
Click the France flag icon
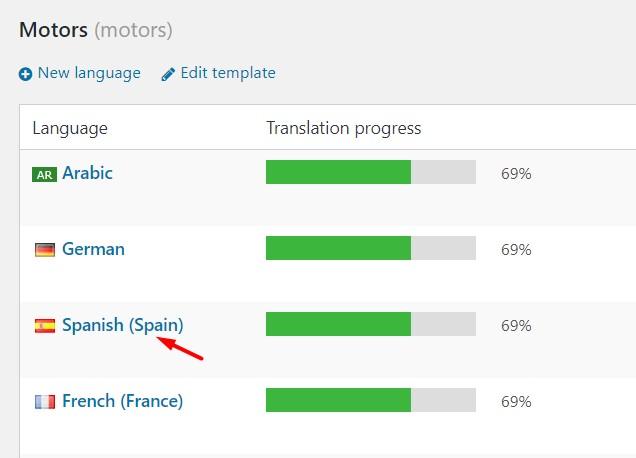[x=44, y=402]
